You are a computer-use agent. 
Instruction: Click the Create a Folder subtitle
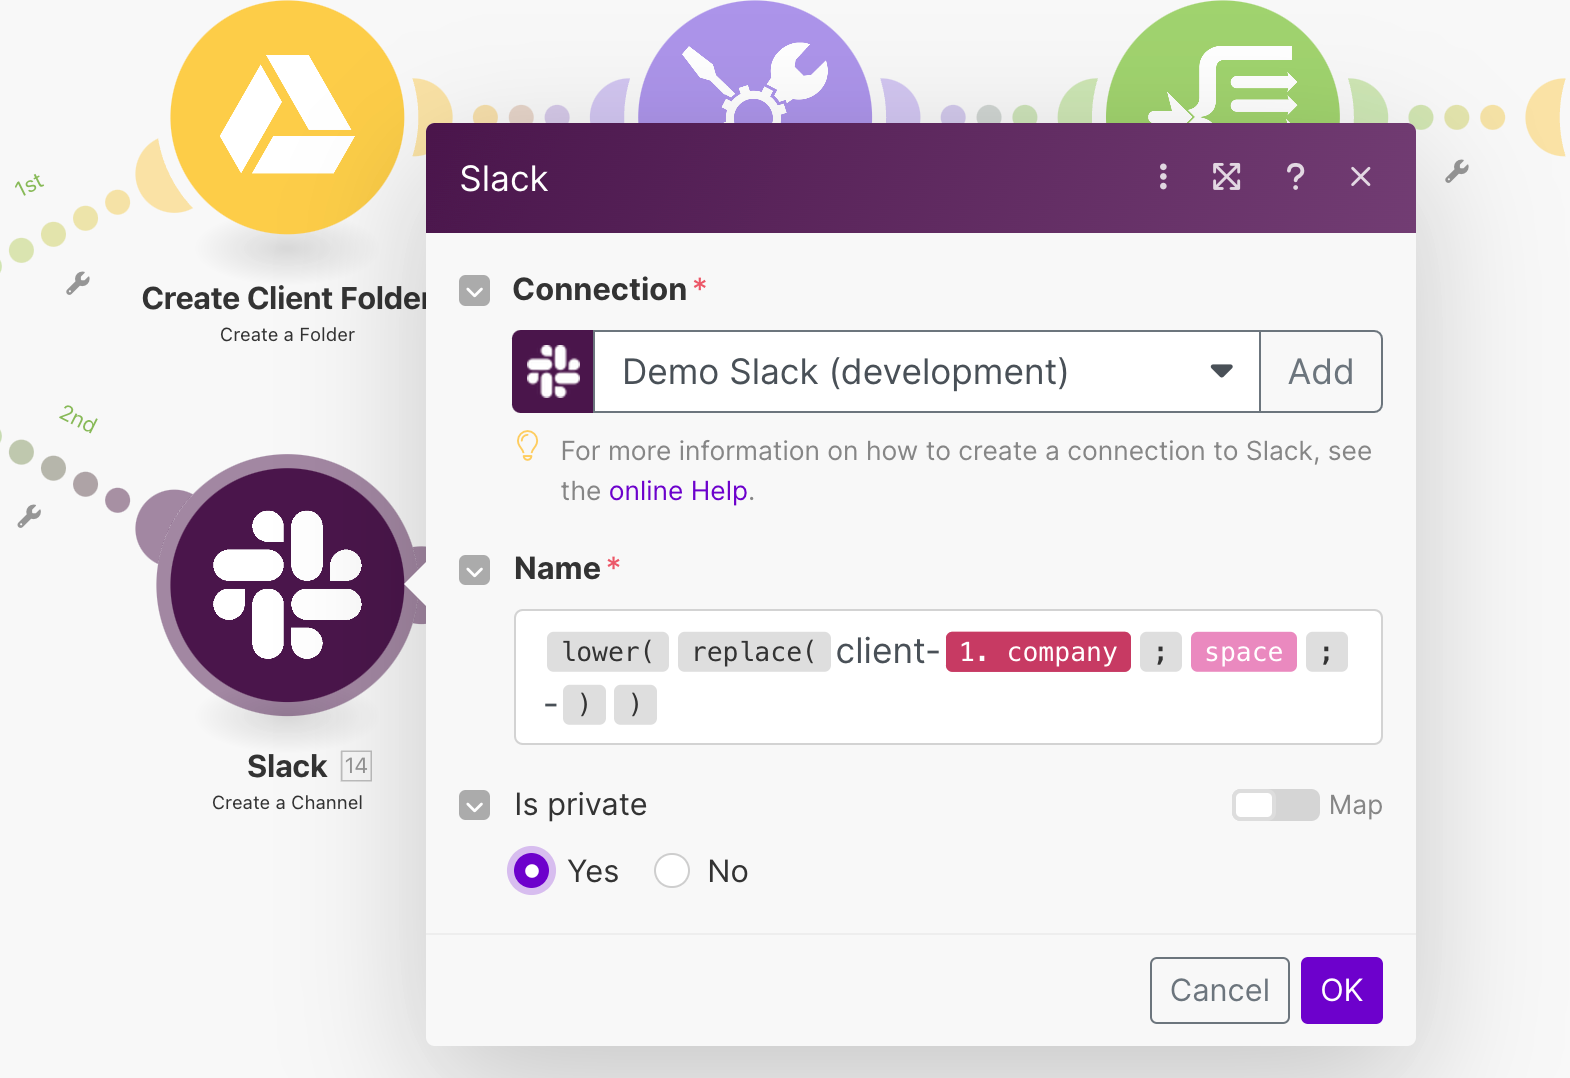click(287, 335)
